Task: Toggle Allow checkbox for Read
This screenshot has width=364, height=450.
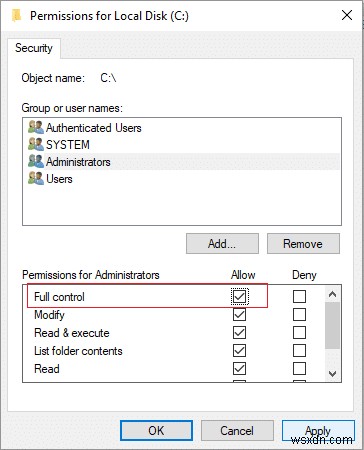Action: pyautogui.click(x=239, y=368)
